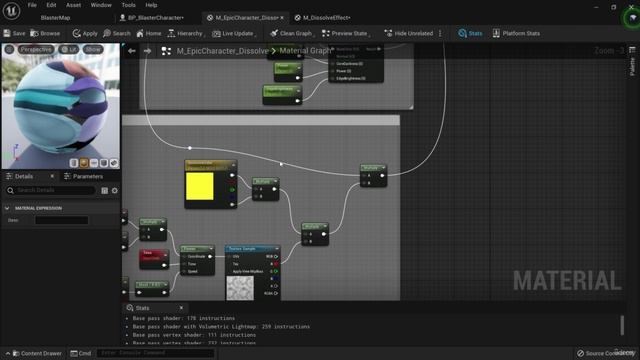640x360 pixels.
Task: Click the Texture Sample RGBA output pin
Action: [x=276, y=293]
